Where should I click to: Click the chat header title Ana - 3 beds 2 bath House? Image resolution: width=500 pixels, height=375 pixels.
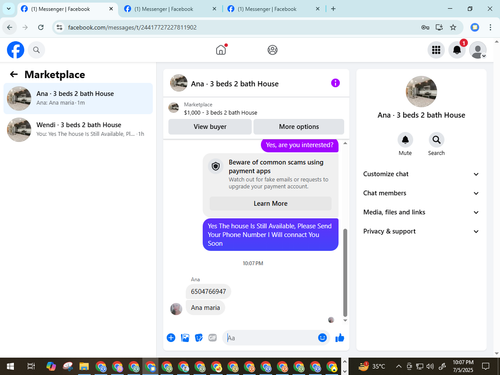click(235, 84)
